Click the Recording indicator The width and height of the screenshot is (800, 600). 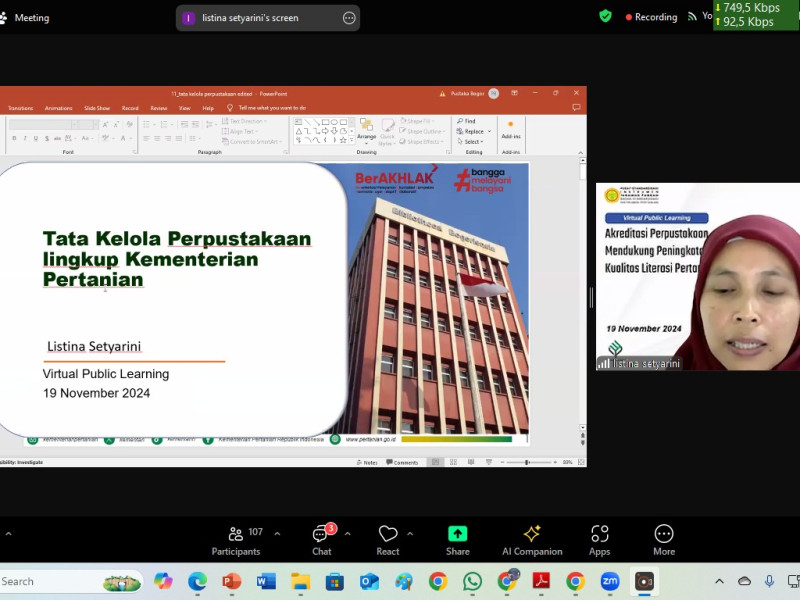(651, 17)
